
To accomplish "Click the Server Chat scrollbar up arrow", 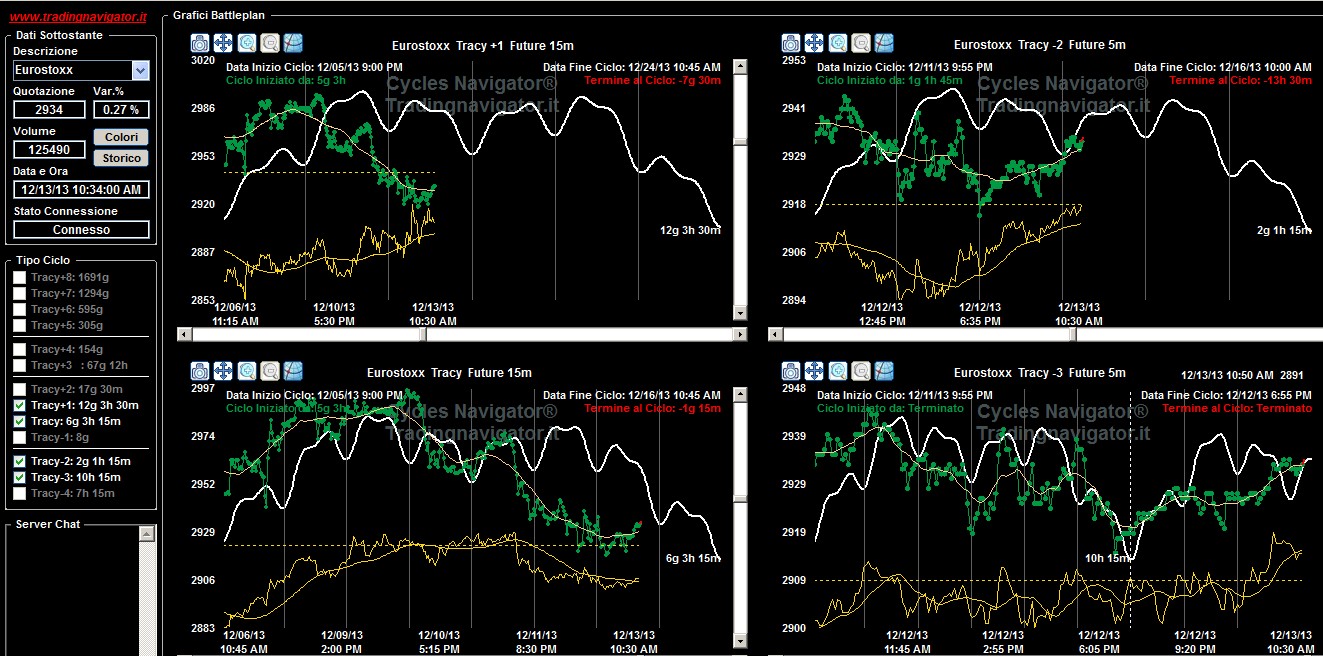I will (x=147, y=535).
